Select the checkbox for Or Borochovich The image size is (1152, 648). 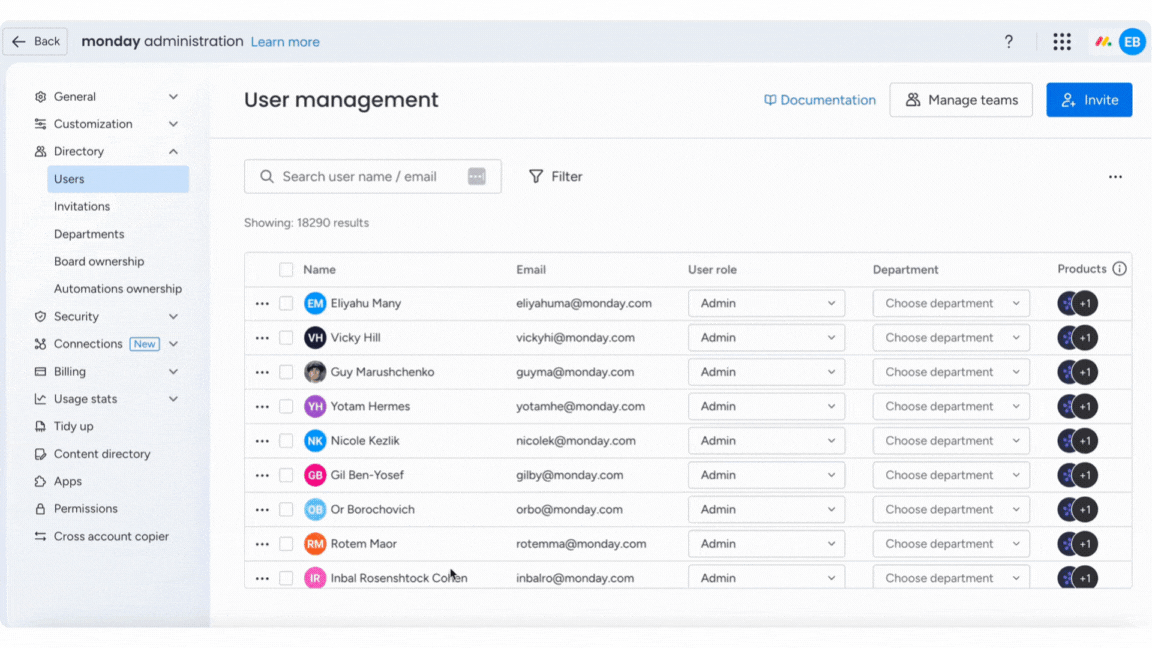[x=286, y=510]
